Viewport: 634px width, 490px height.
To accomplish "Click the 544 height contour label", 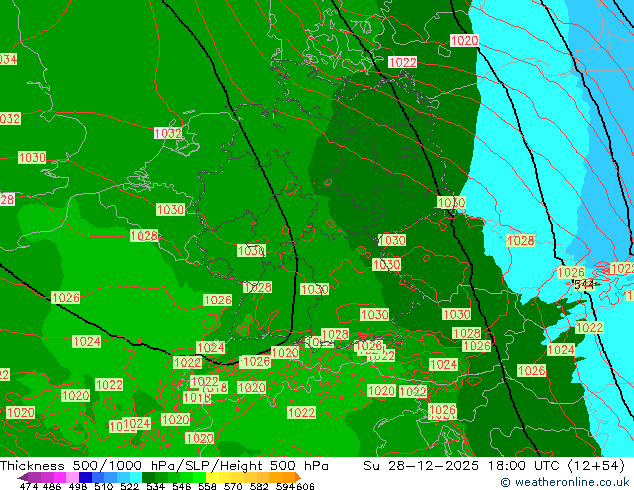I will [584, 284].
